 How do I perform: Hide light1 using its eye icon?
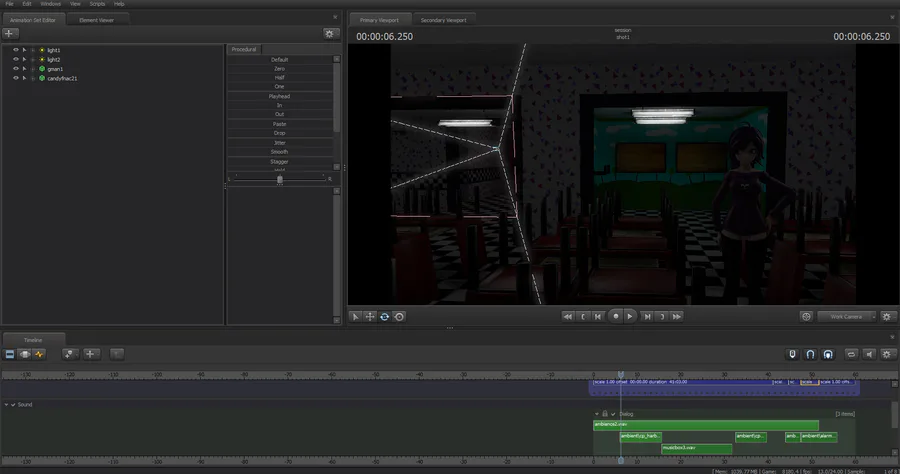[15, 50]
